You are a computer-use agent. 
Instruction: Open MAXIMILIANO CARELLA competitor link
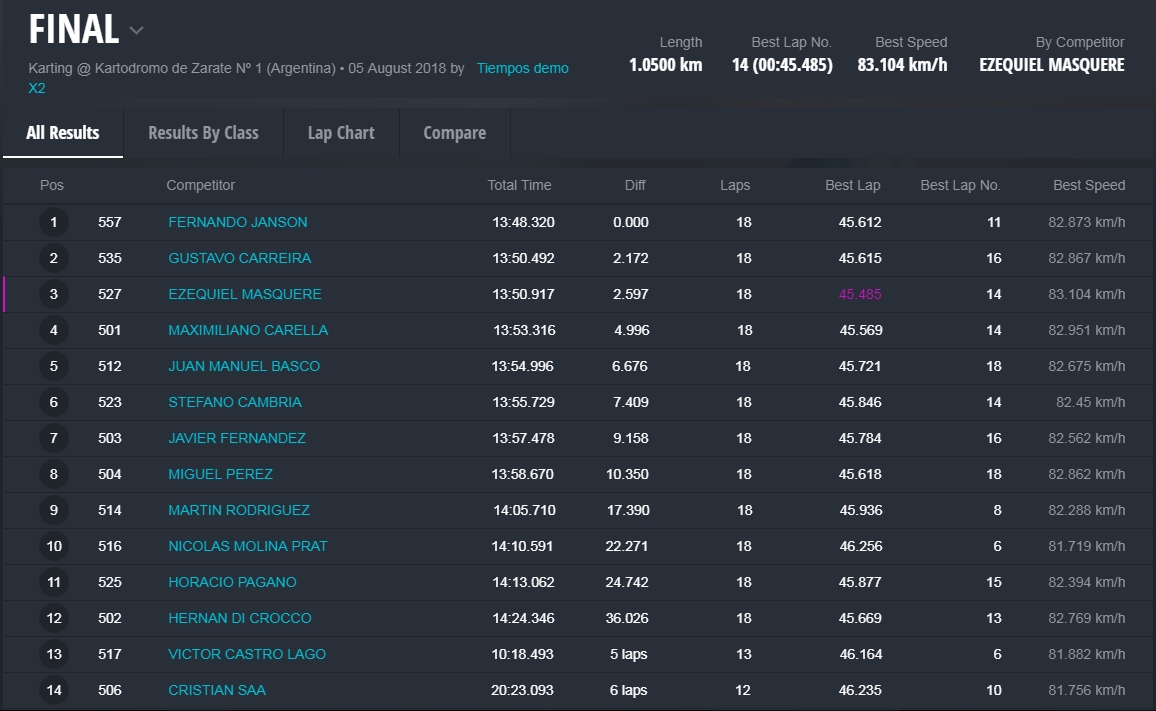(x=248, y=330)
